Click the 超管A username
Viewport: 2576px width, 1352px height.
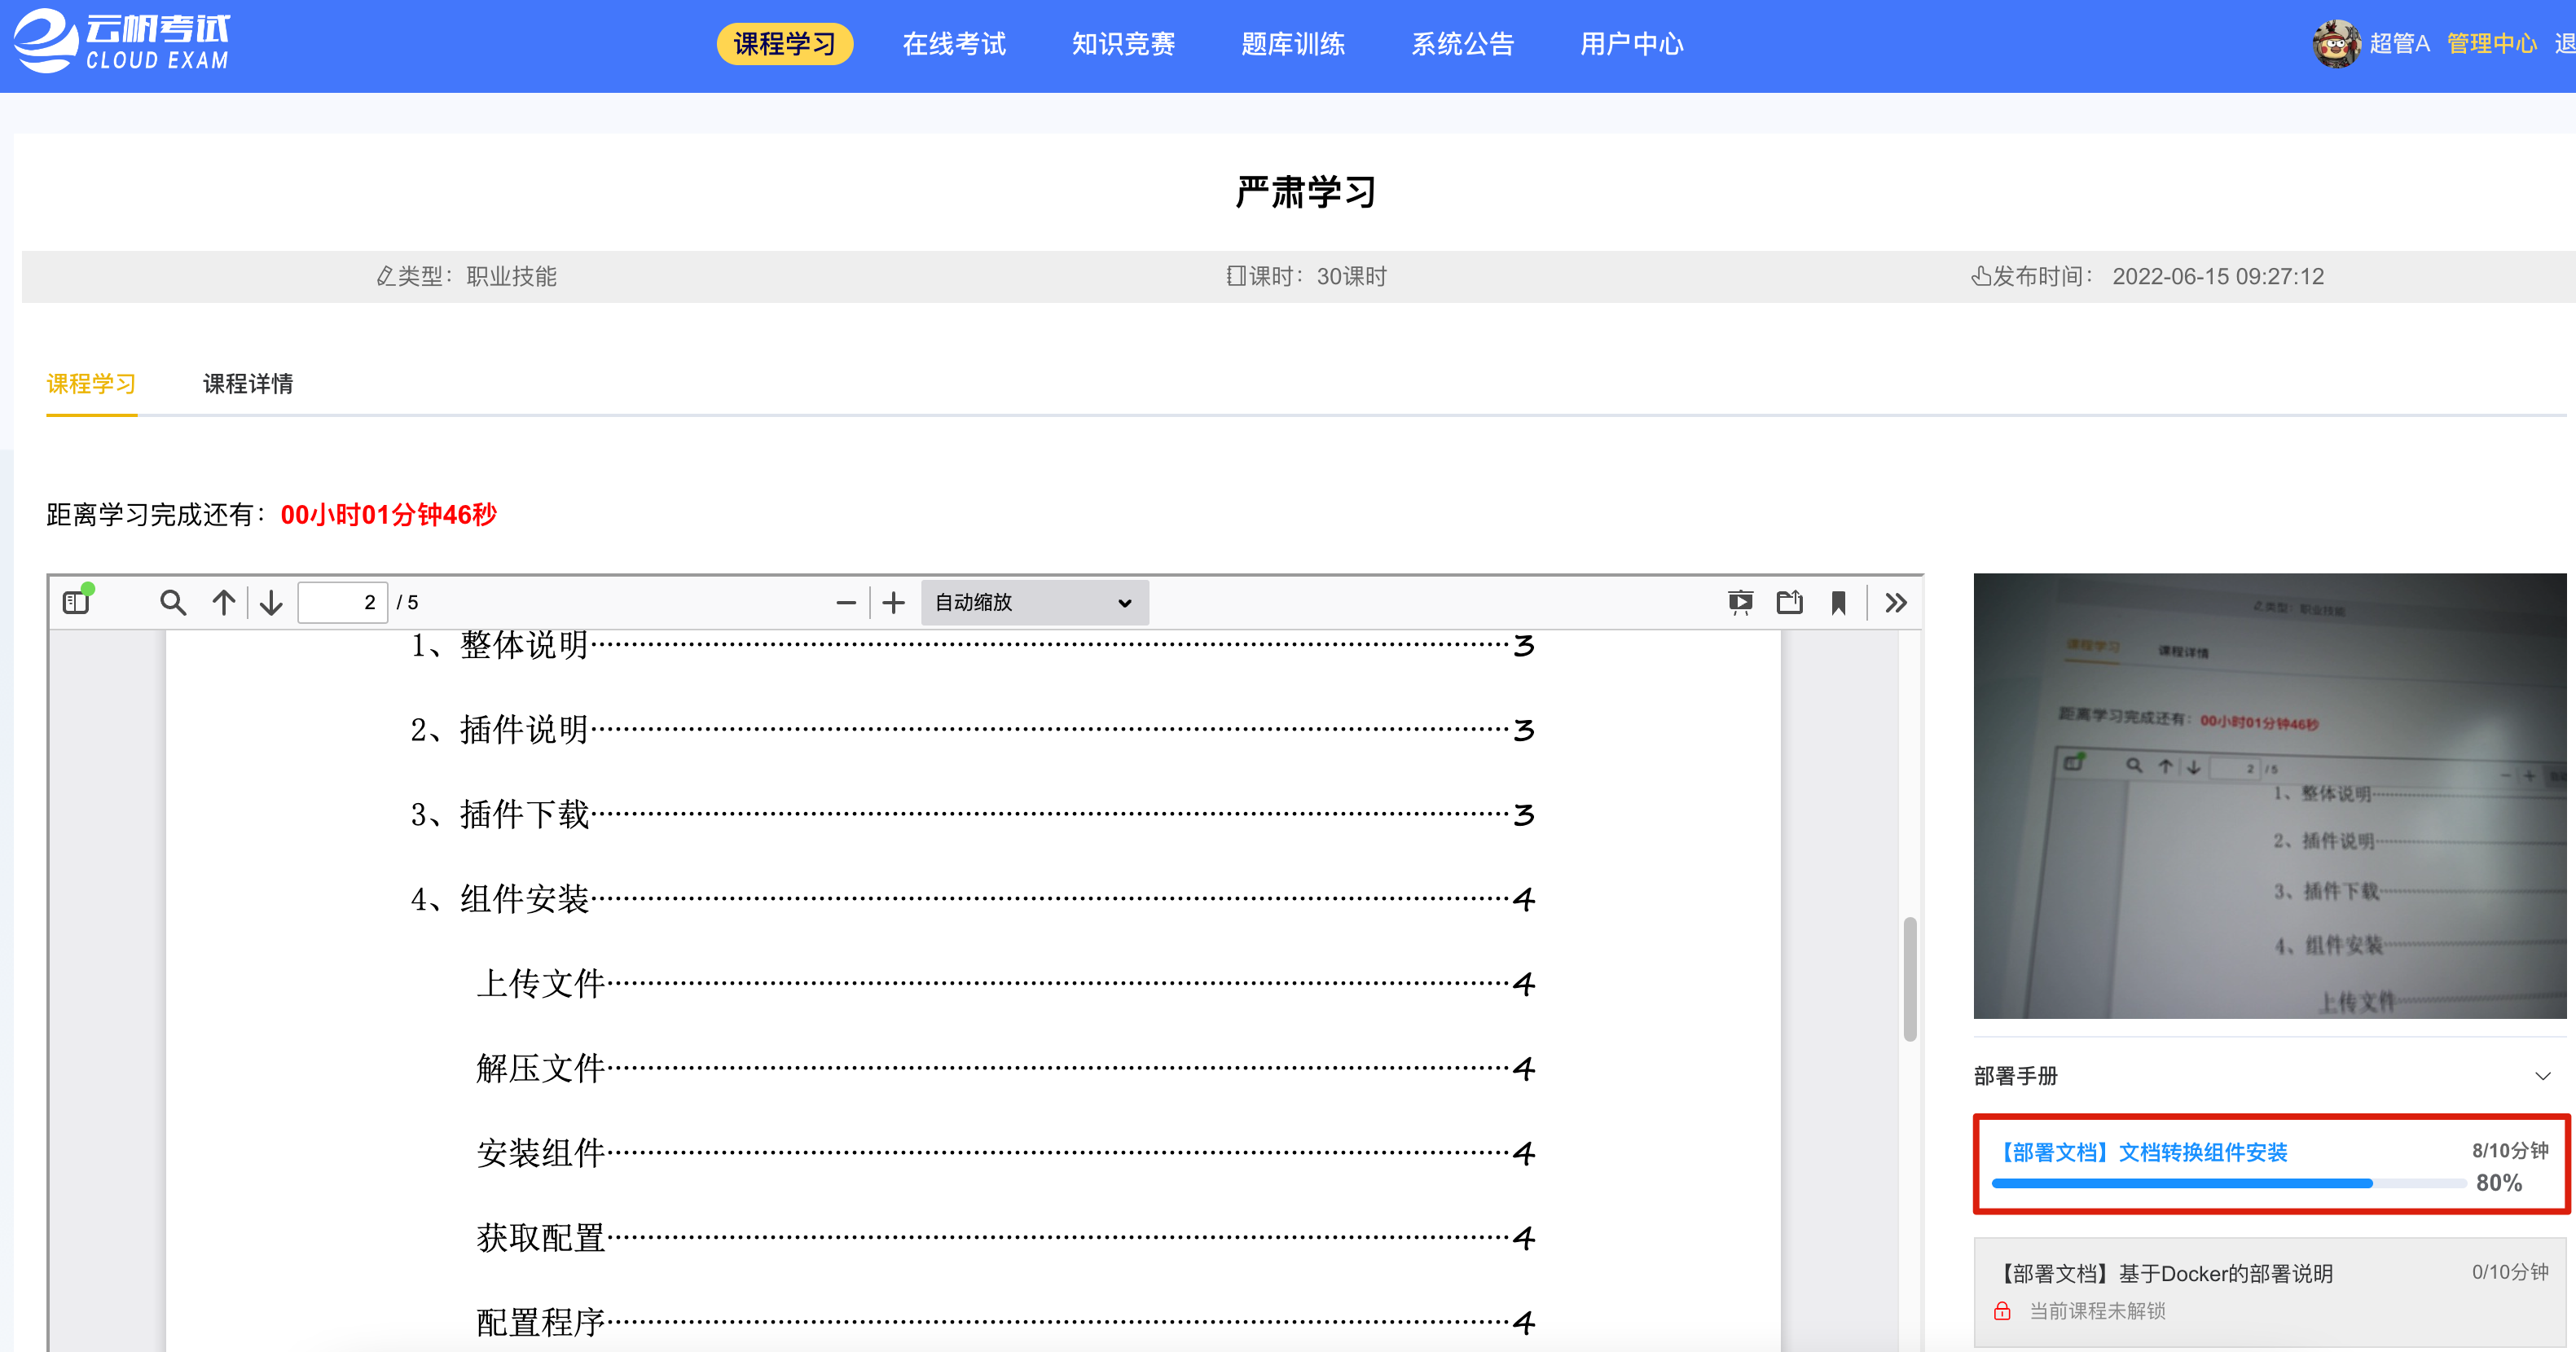[x=2399, y=44]
